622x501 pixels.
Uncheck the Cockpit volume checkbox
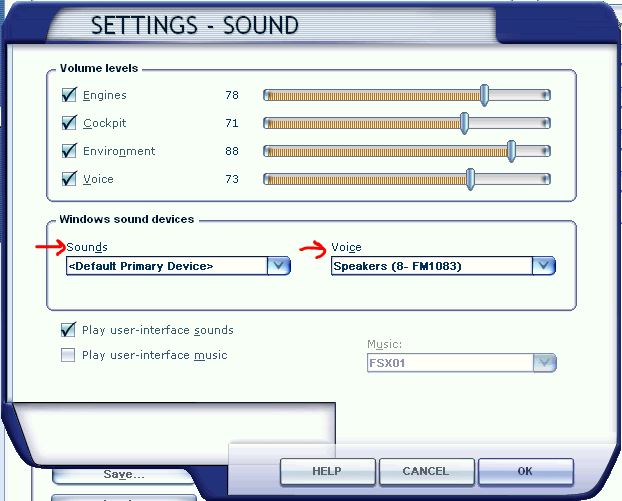69,123
